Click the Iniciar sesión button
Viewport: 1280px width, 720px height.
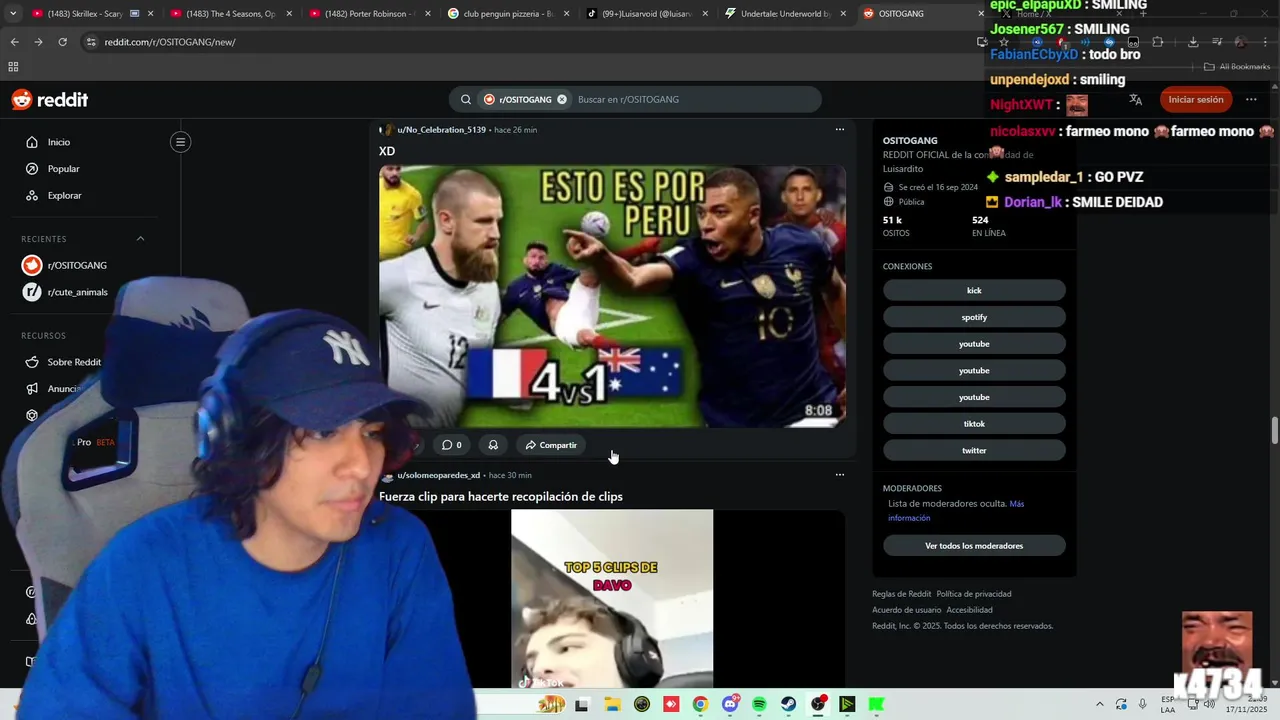pyautogui.click(x=1196, y=100)
